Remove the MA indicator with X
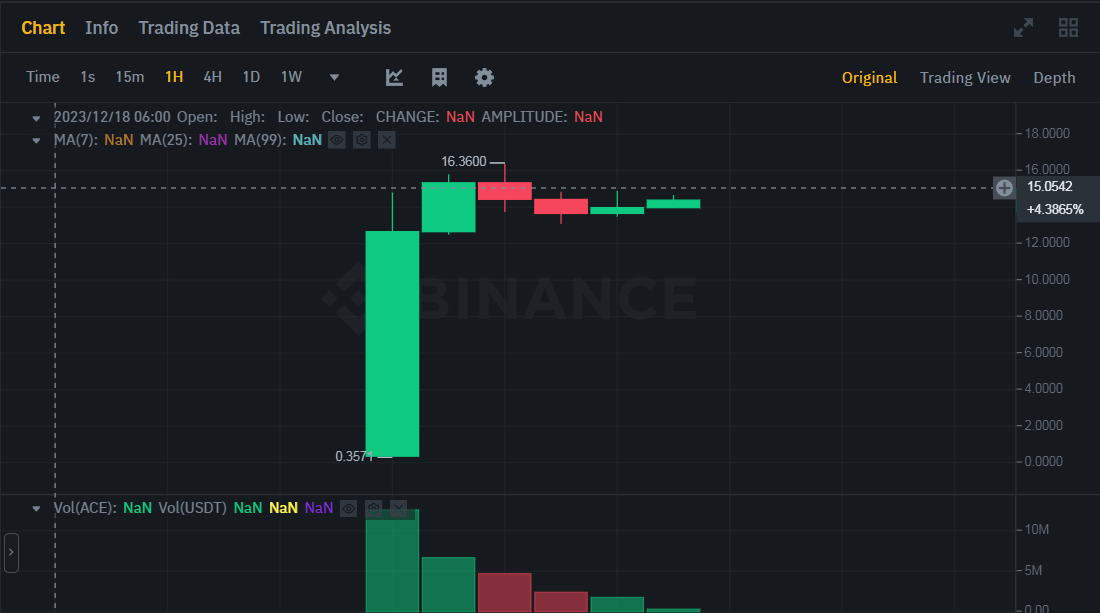This screenshot has width=1100, height=613. click(387, 140)
